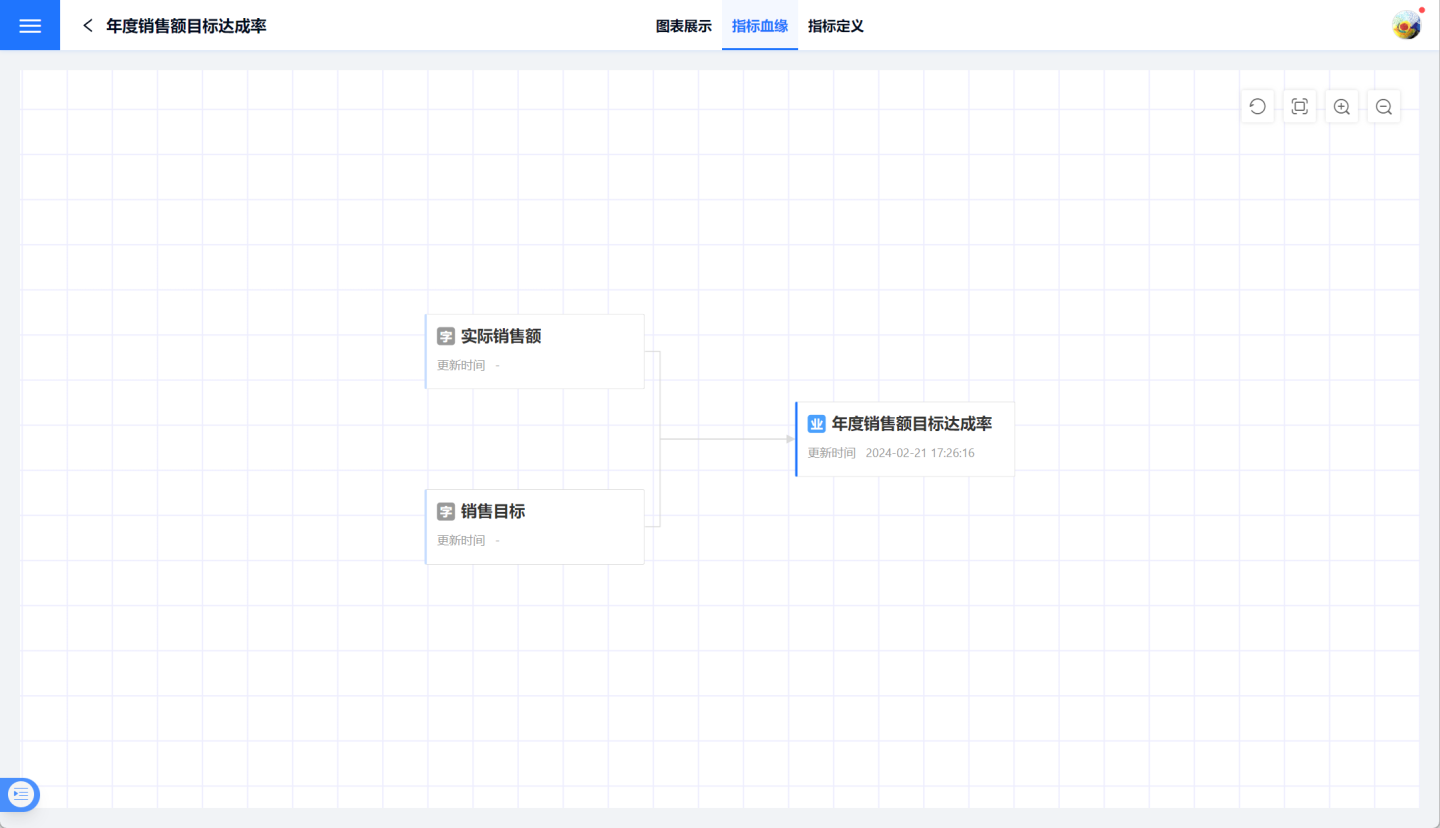Open the hamburger main menu
Image resolution: width=1440 pixels, height=828 pixels.
30,26
